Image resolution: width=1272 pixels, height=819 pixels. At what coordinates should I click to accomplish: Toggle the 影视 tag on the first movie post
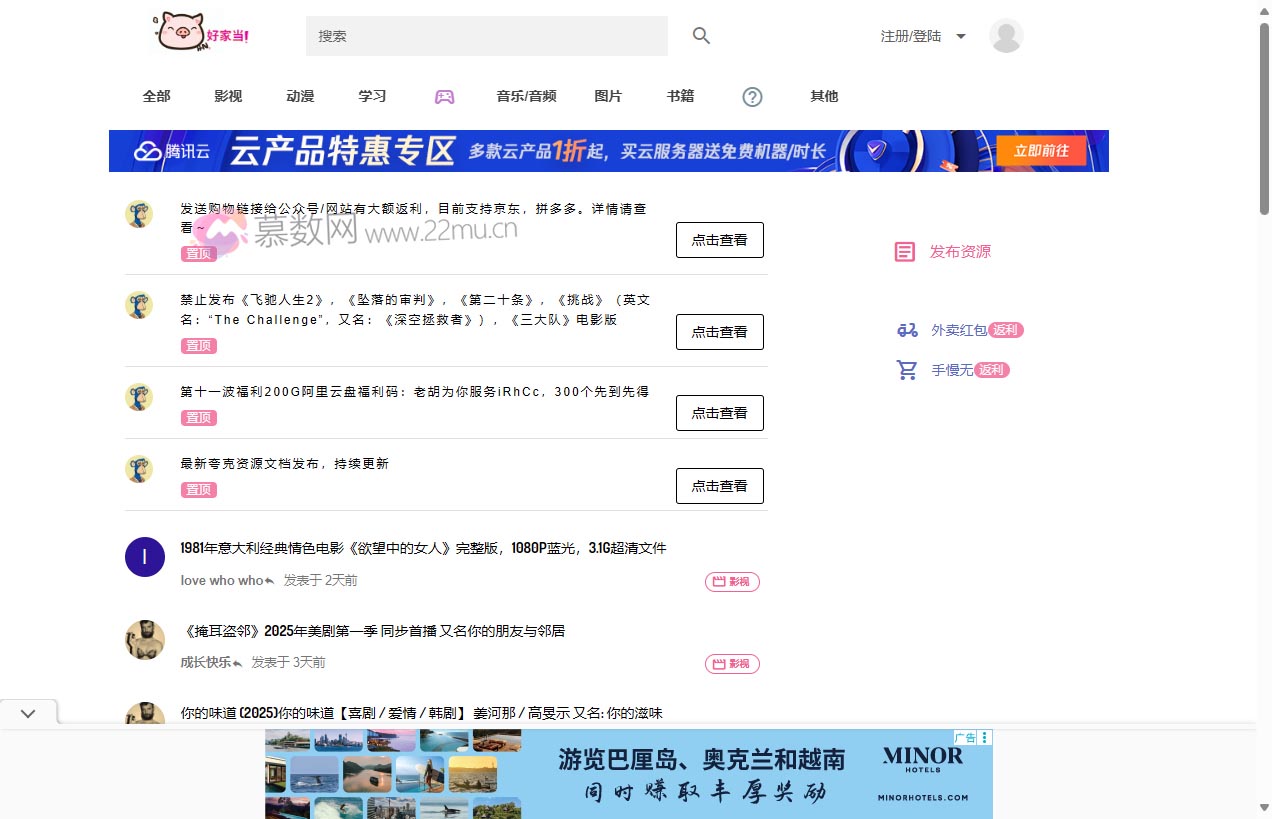(732, 581)
